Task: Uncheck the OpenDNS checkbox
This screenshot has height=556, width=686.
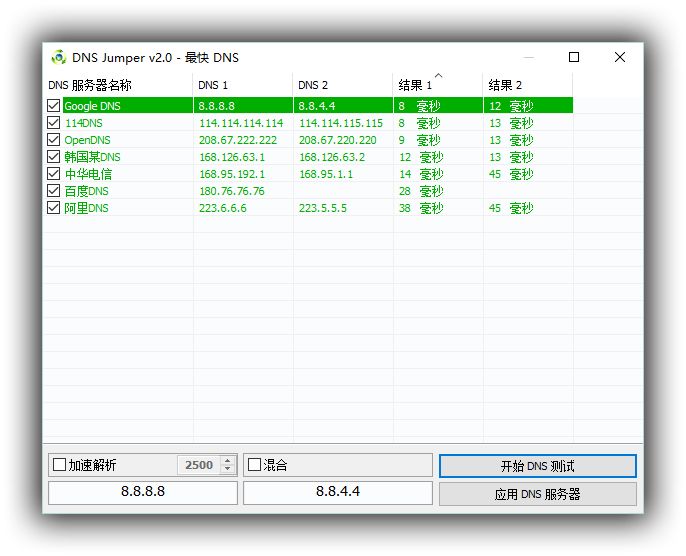Action: click(53, 140)
